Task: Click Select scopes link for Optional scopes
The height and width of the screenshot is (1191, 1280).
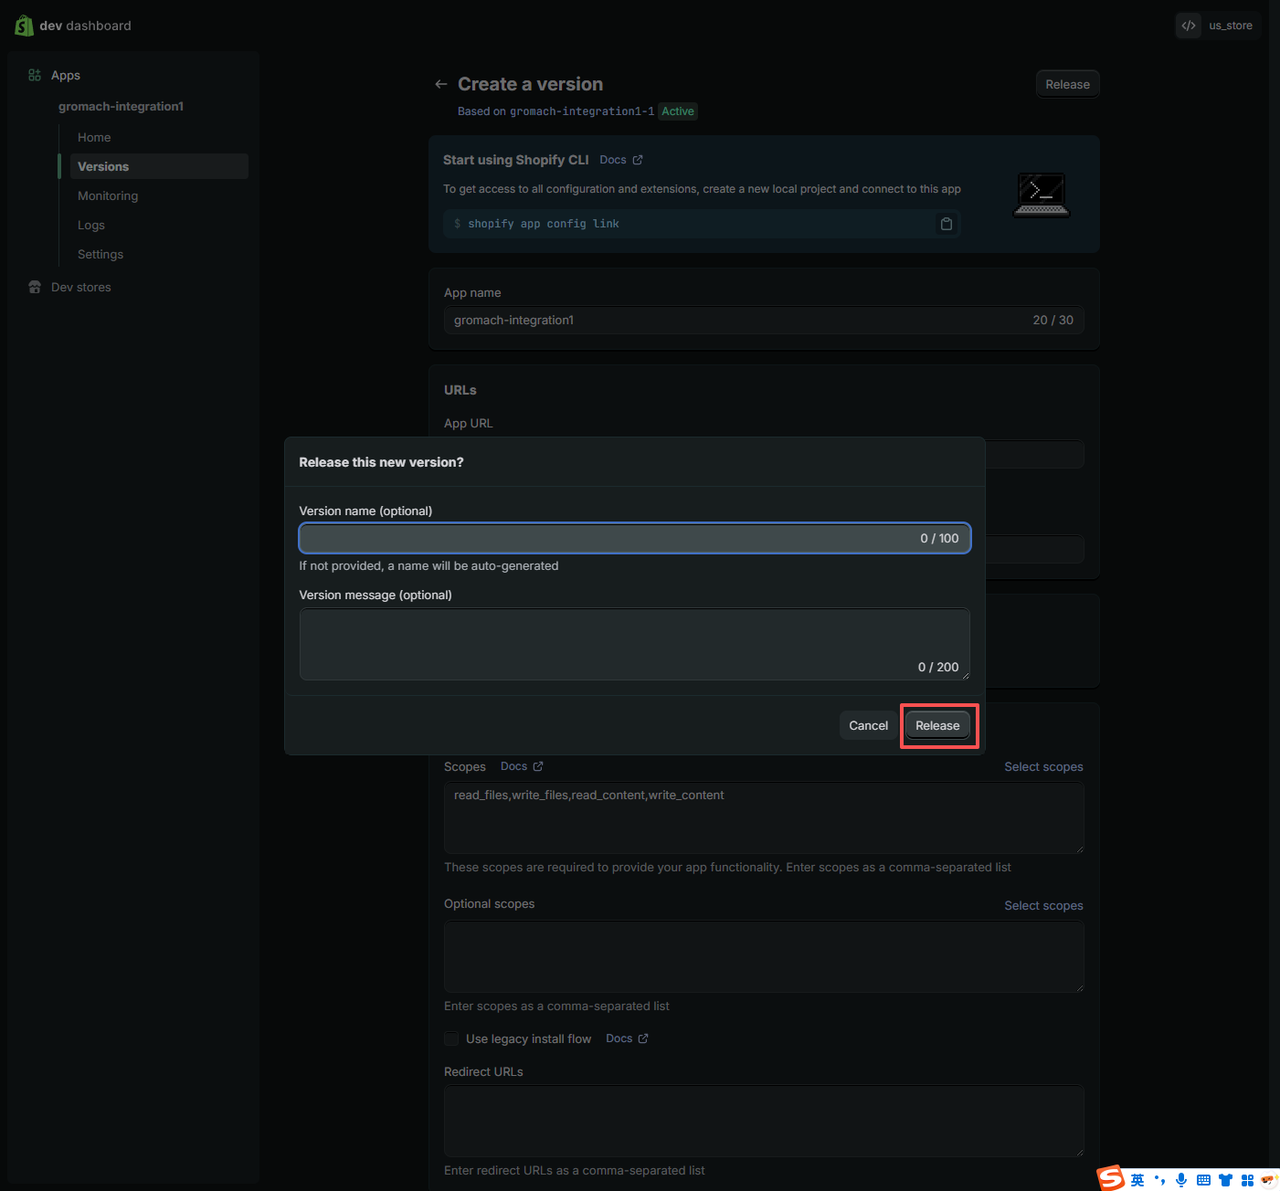Action: tap(1043, 905)
